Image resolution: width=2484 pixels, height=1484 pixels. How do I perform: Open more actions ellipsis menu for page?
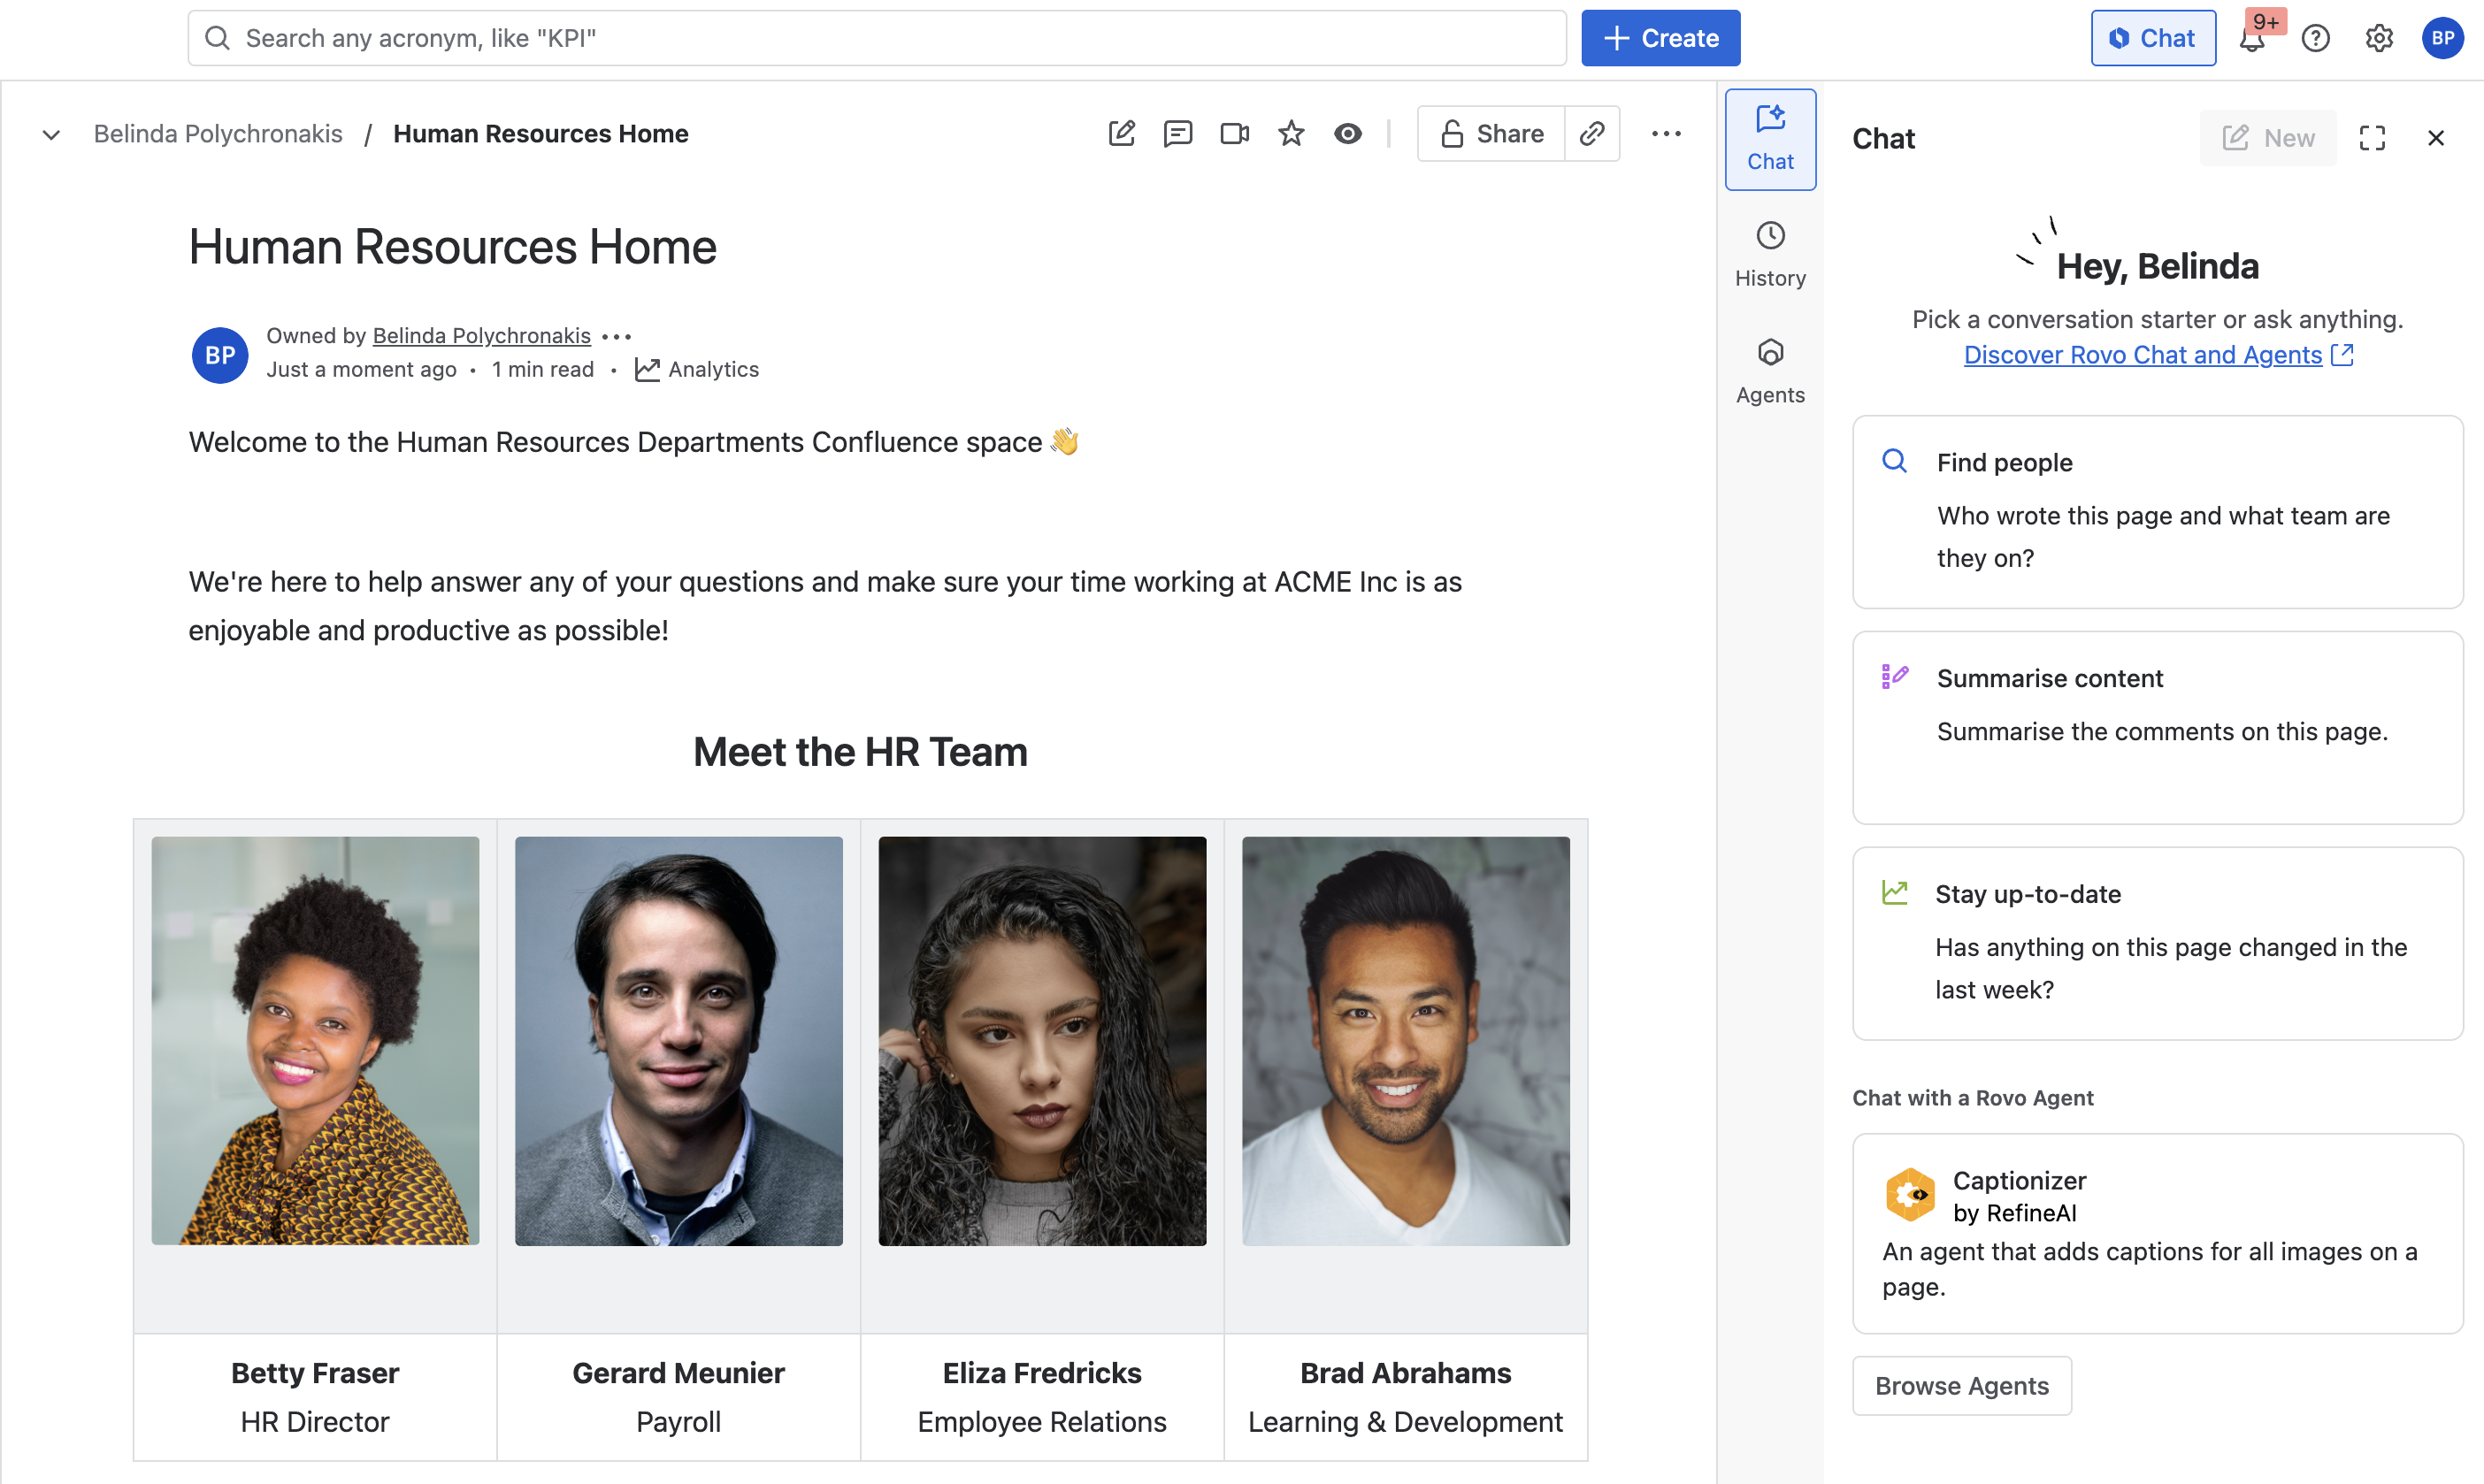coord(1666,134)
